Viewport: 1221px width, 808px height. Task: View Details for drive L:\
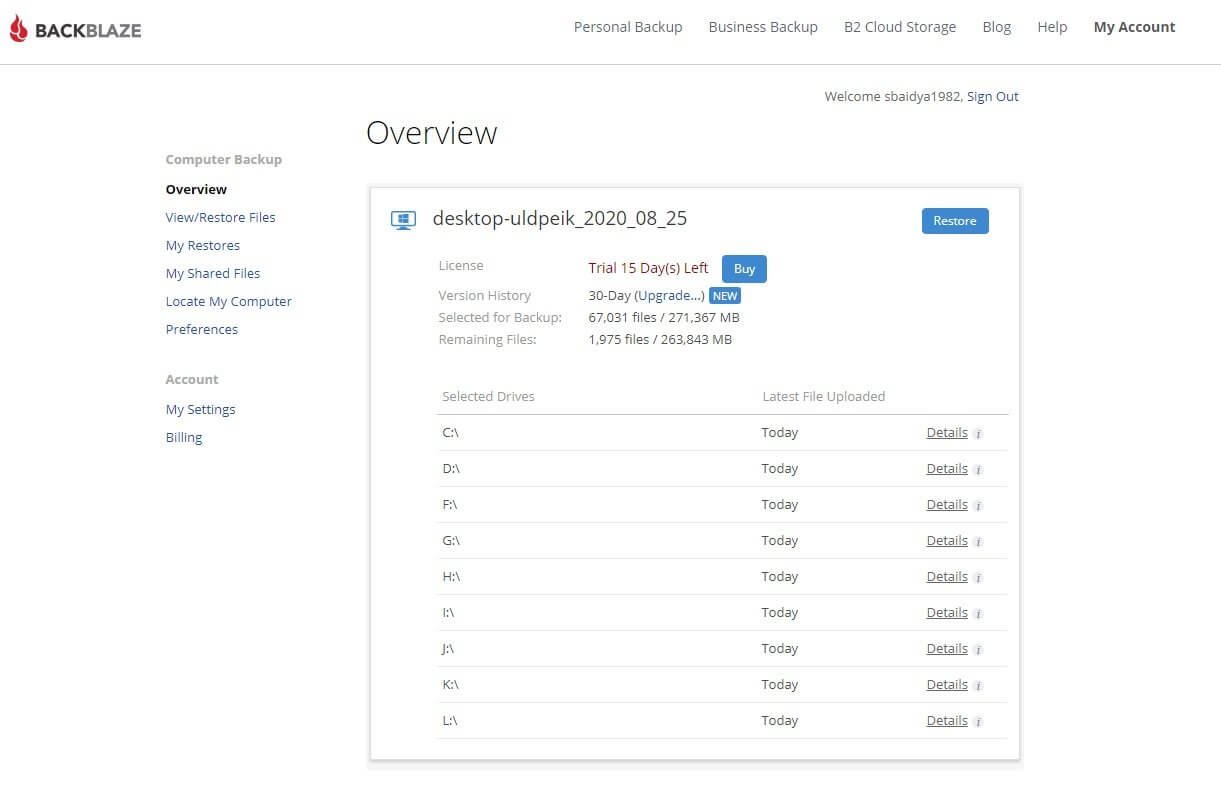(x=947, y=721)
